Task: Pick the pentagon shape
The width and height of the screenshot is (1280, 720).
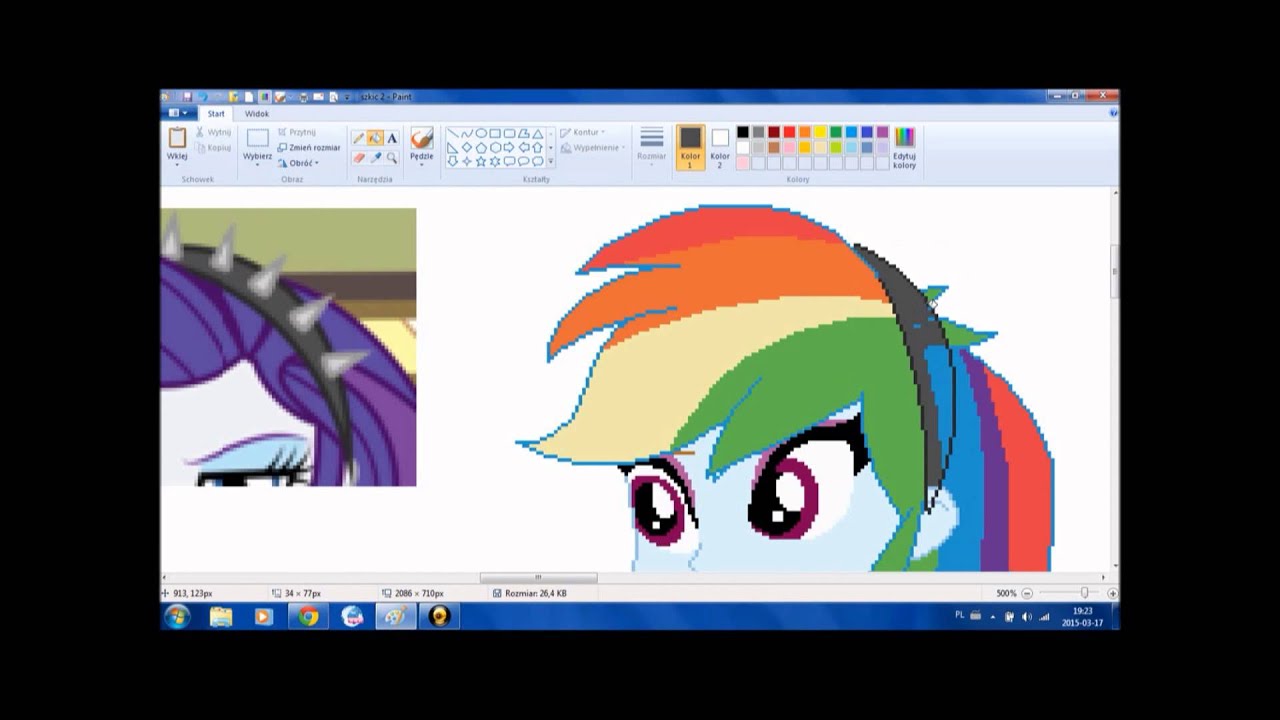Action: point(481,147)
